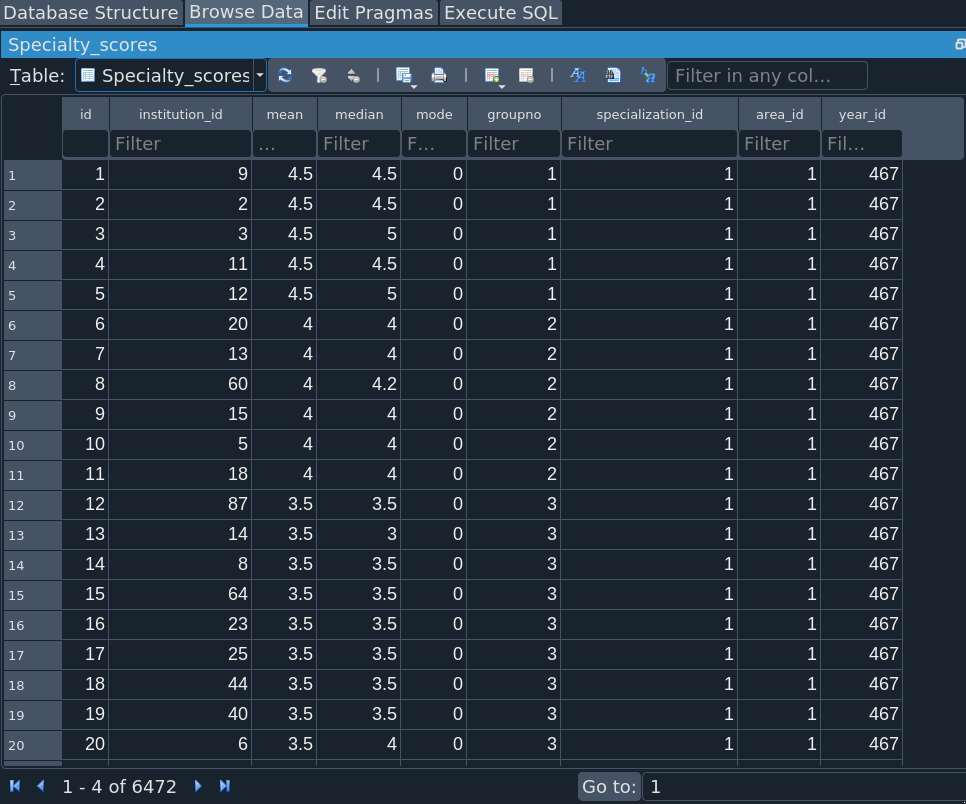The image size is (966, 804).
Task: Focus the 'Filter in any column' search box
Action: point(766,76)
